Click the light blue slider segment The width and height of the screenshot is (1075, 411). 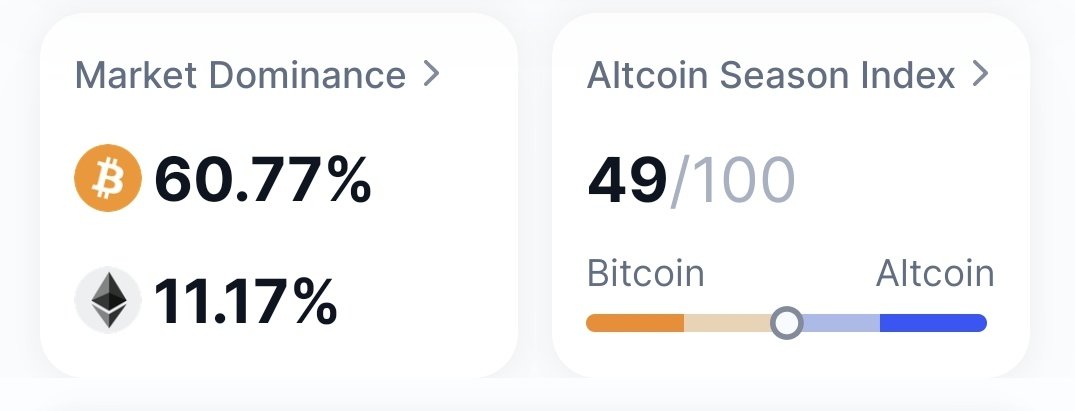coord(841,322)
